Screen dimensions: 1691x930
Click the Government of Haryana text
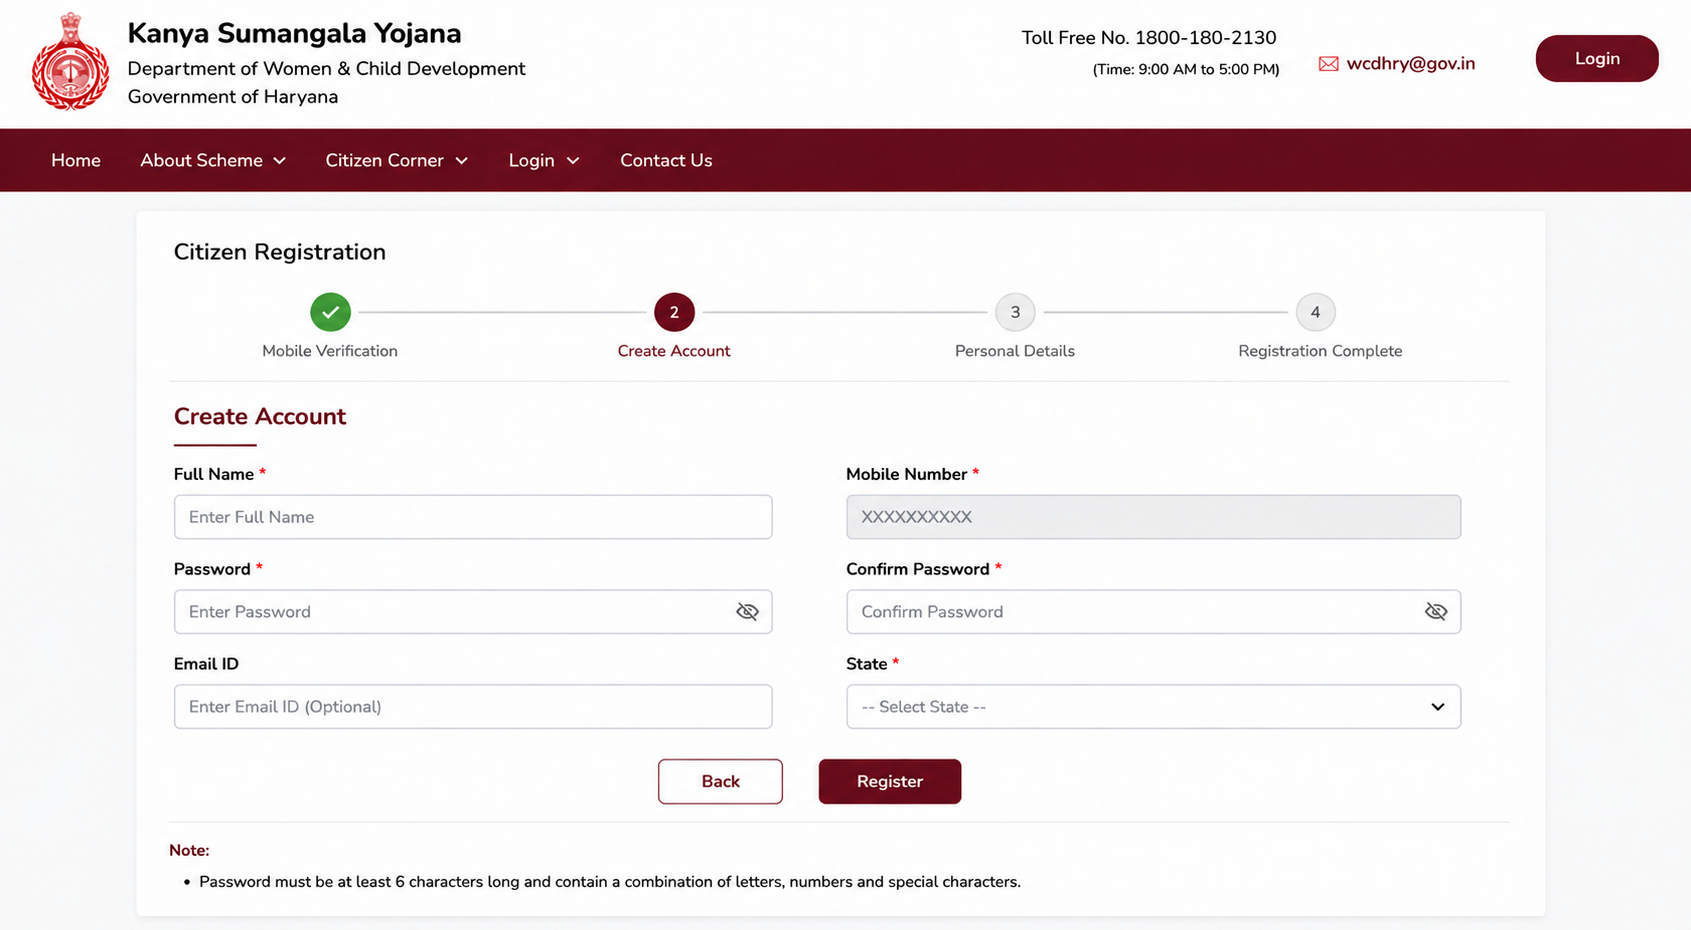(x=233, y=97)
